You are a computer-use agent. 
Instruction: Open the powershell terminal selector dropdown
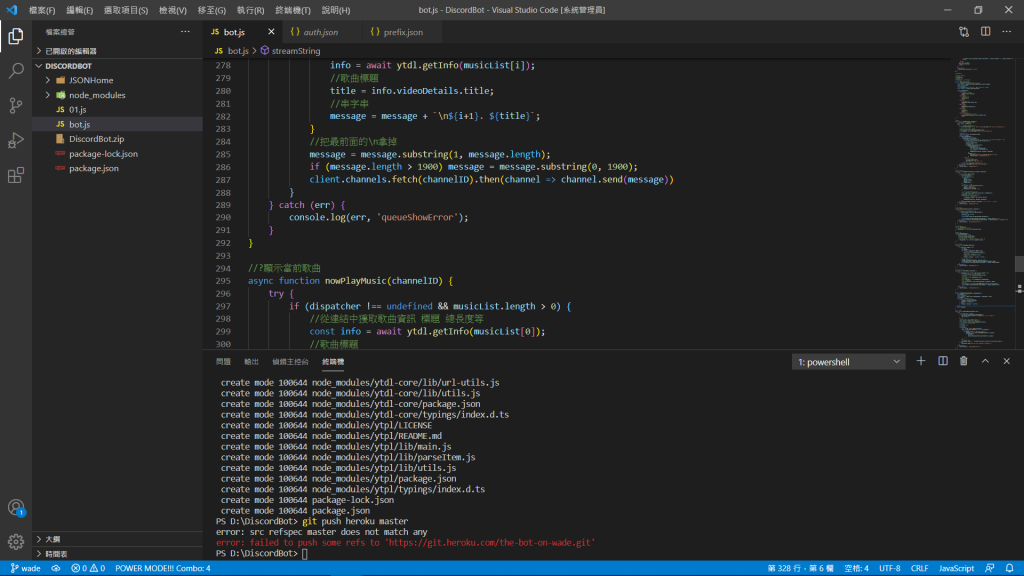(849, 361)
